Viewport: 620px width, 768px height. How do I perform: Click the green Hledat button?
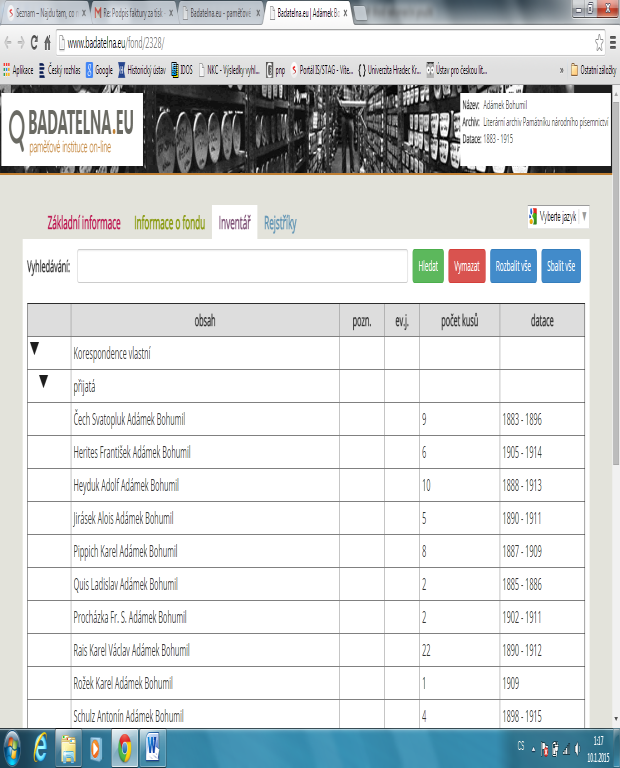[428, 266]
